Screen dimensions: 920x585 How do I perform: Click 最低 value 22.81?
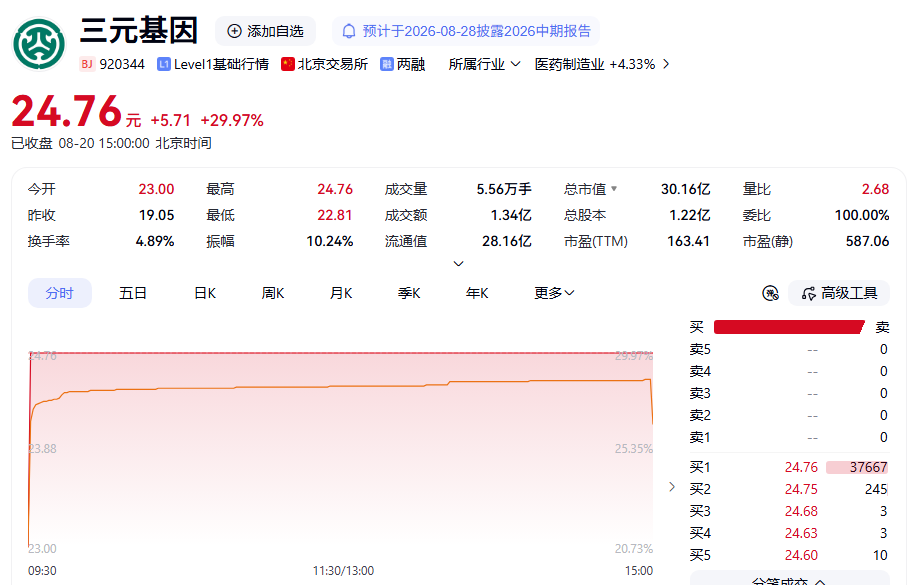click(x=335, y=215)
